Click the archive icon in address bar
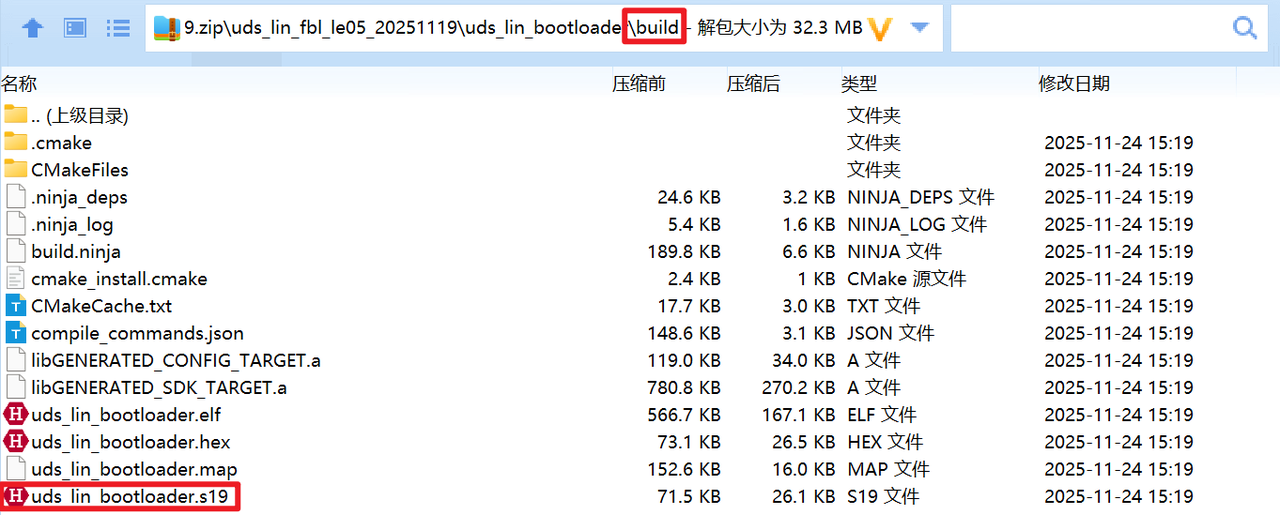 coord(166,28)
